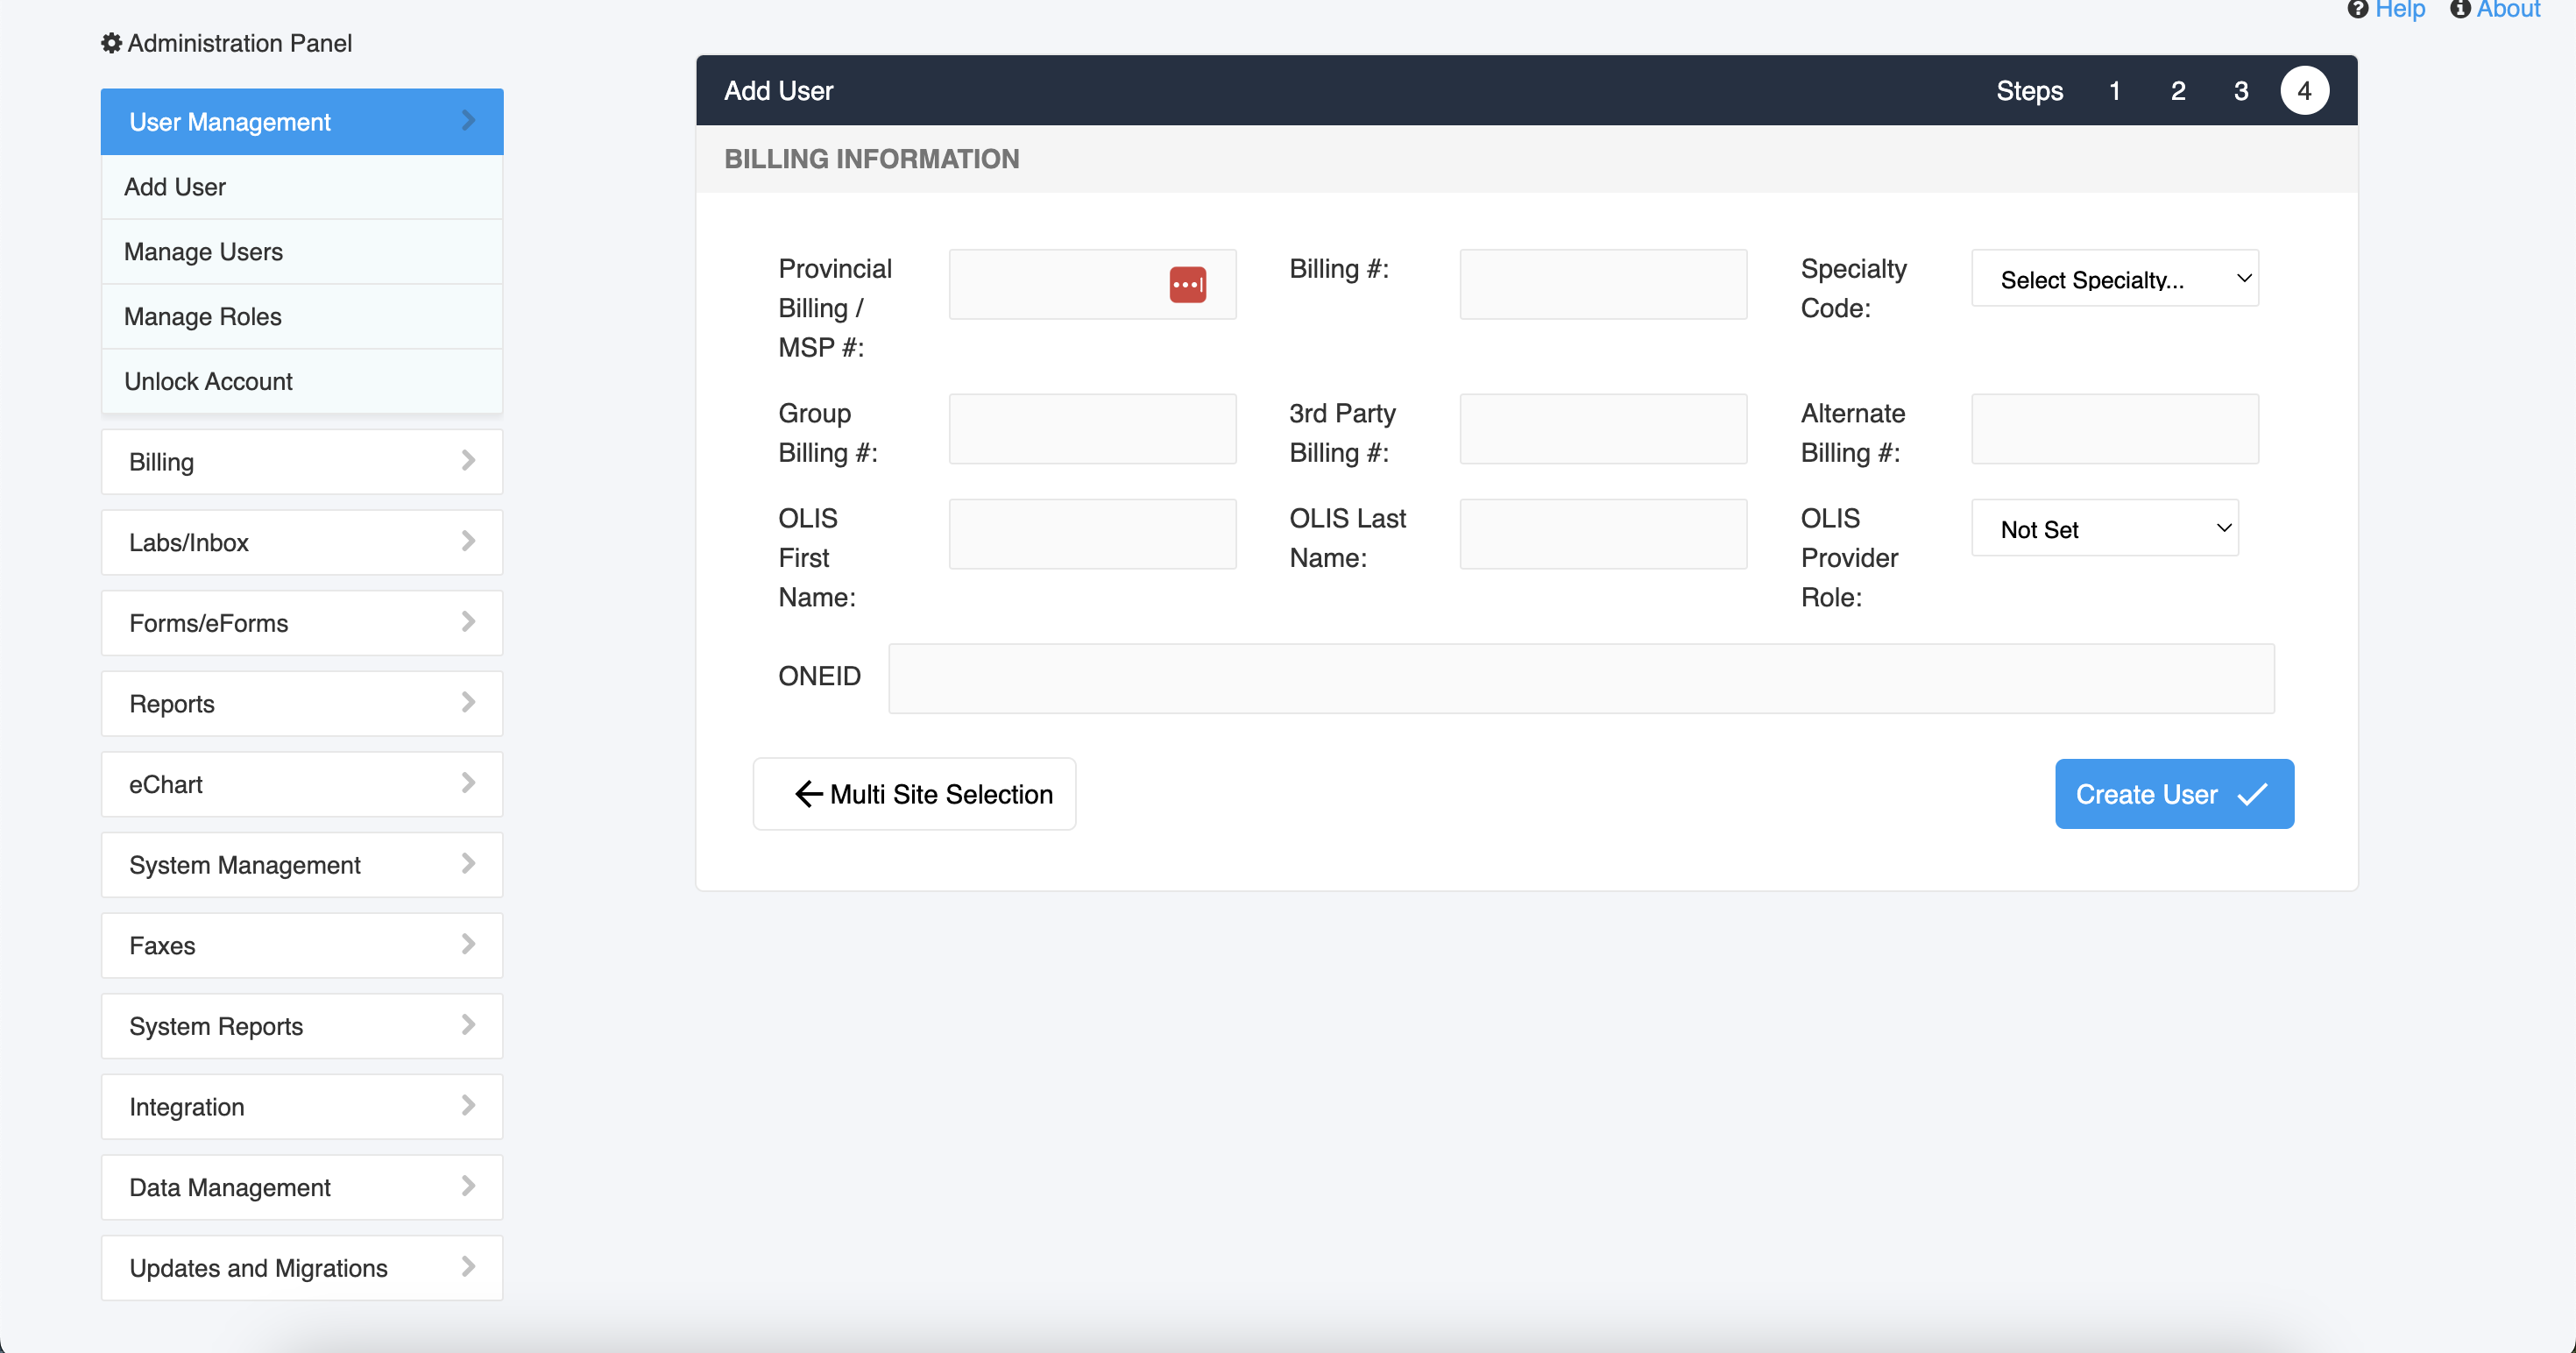Image resolution: width=2576 pixels, height=1353 pixels.
Task: Click the About info icon
Action: tap(2460, 10)
